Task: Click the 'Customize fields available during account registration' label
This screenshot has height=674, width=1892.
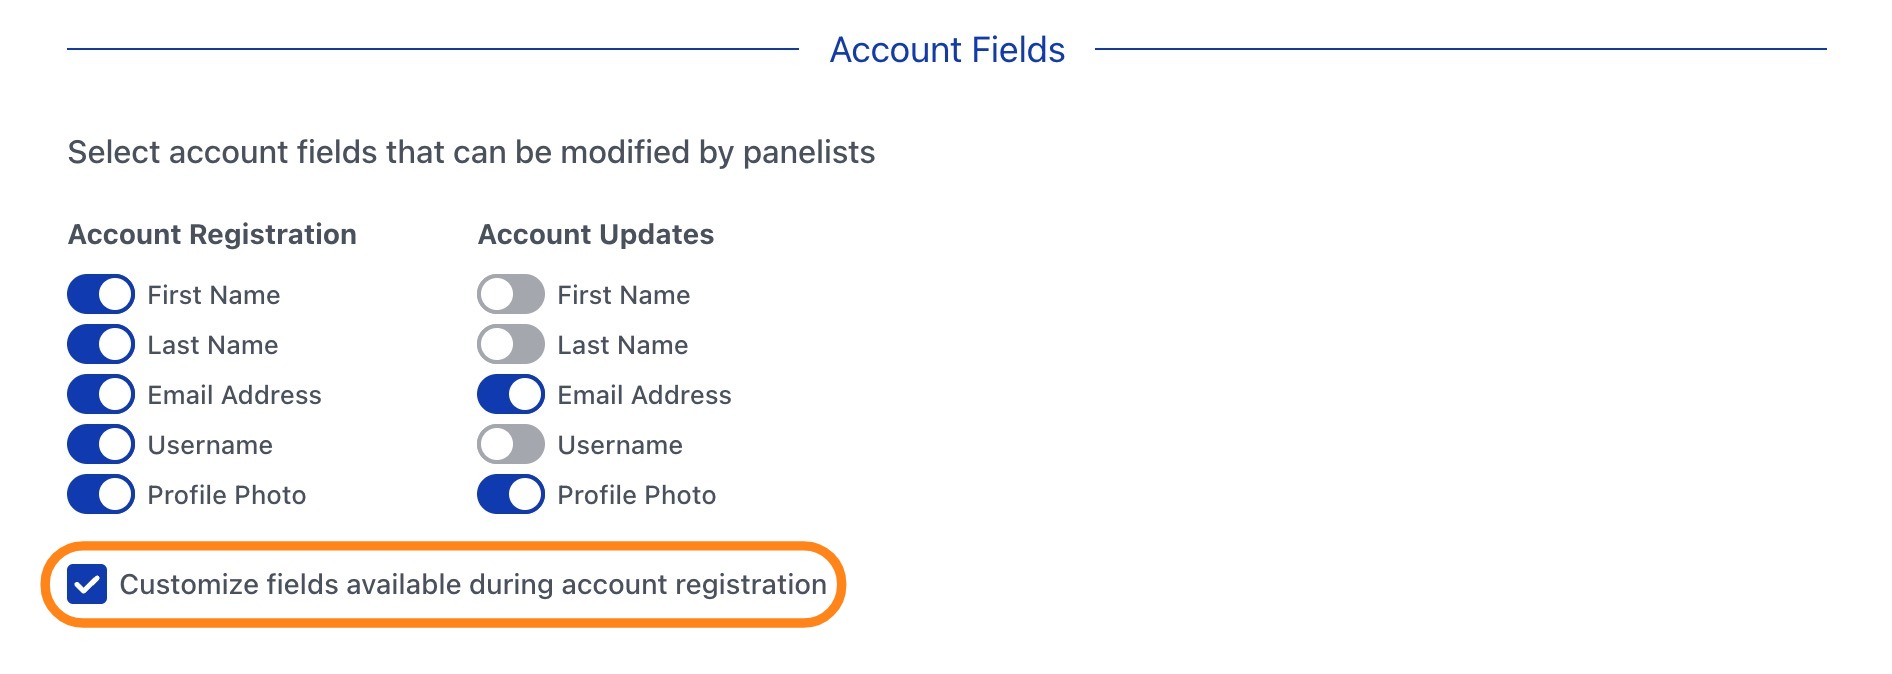Action: pyautogui.click(x=473, y=584)
